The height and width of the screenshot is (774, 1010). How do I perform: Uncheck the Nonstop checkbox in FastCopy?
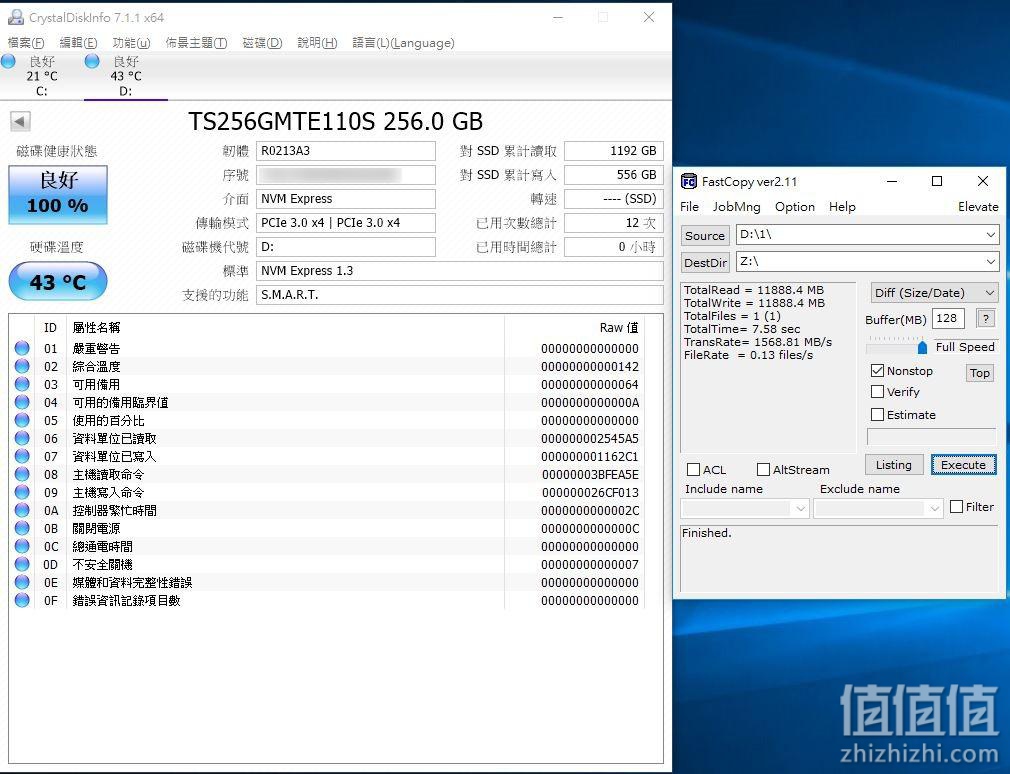pyautogui.click(x=877, y=371)
